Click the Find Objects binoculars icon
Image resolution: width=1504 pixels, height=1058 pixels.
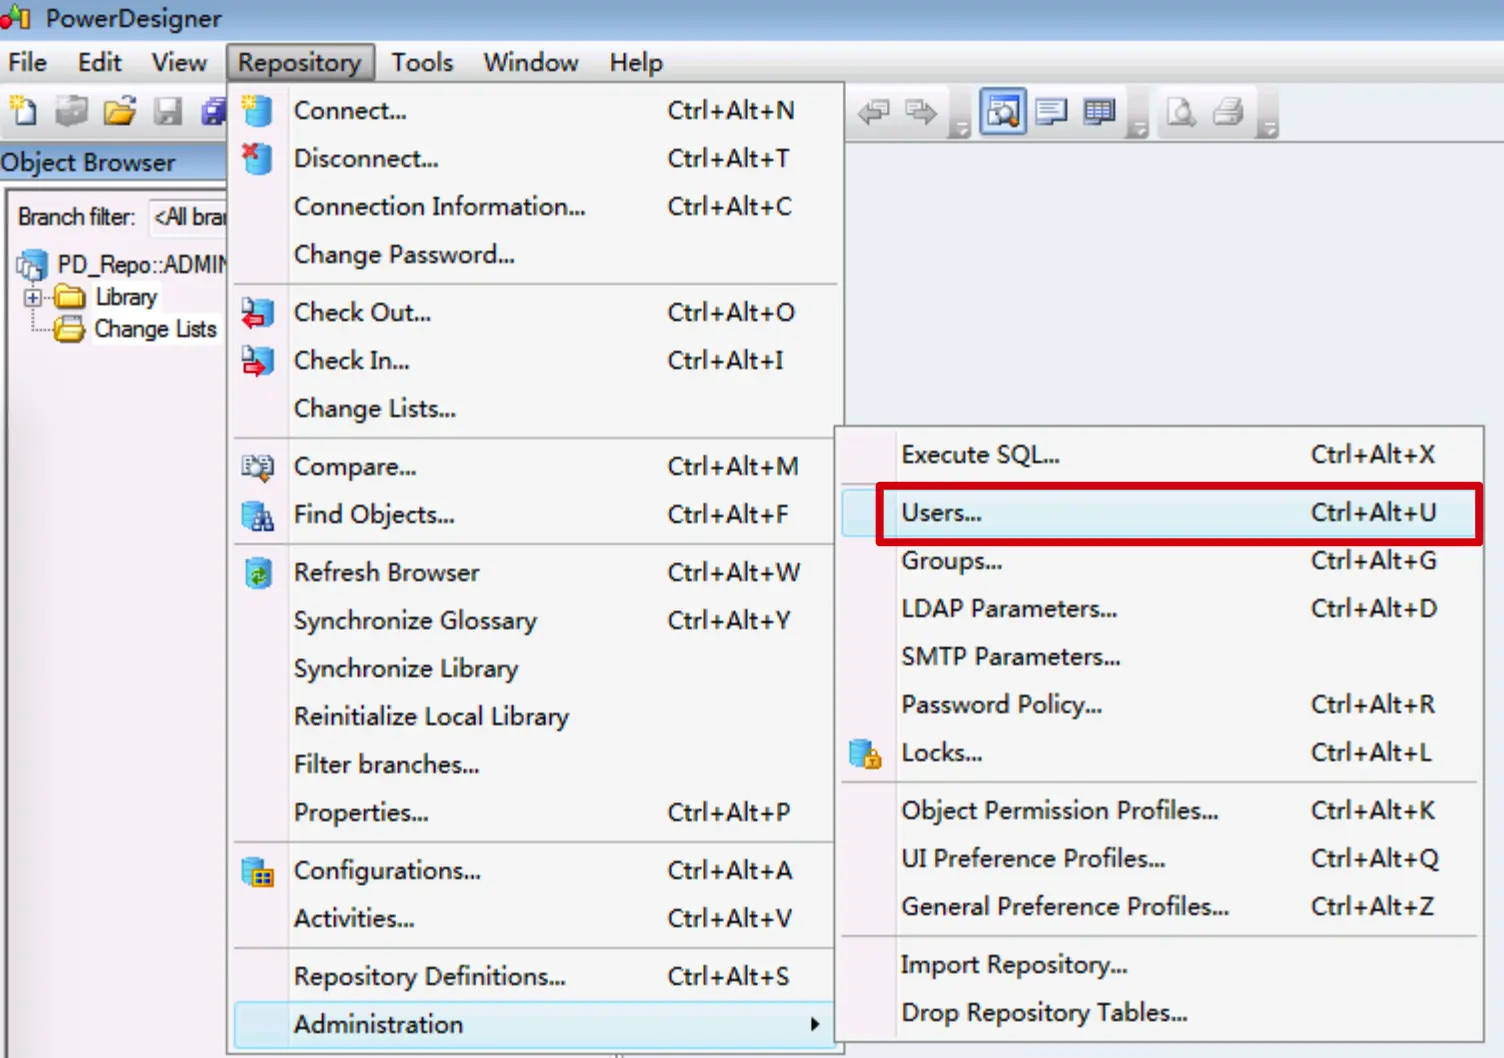[257, 515]
